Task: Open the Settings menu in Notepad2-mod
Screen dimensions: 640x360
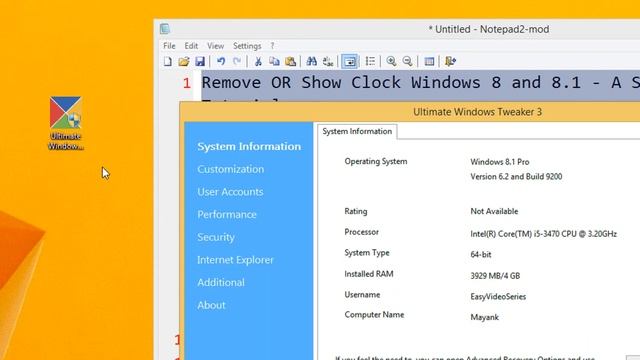Action: pyautogui.click(x=247, y=46)
